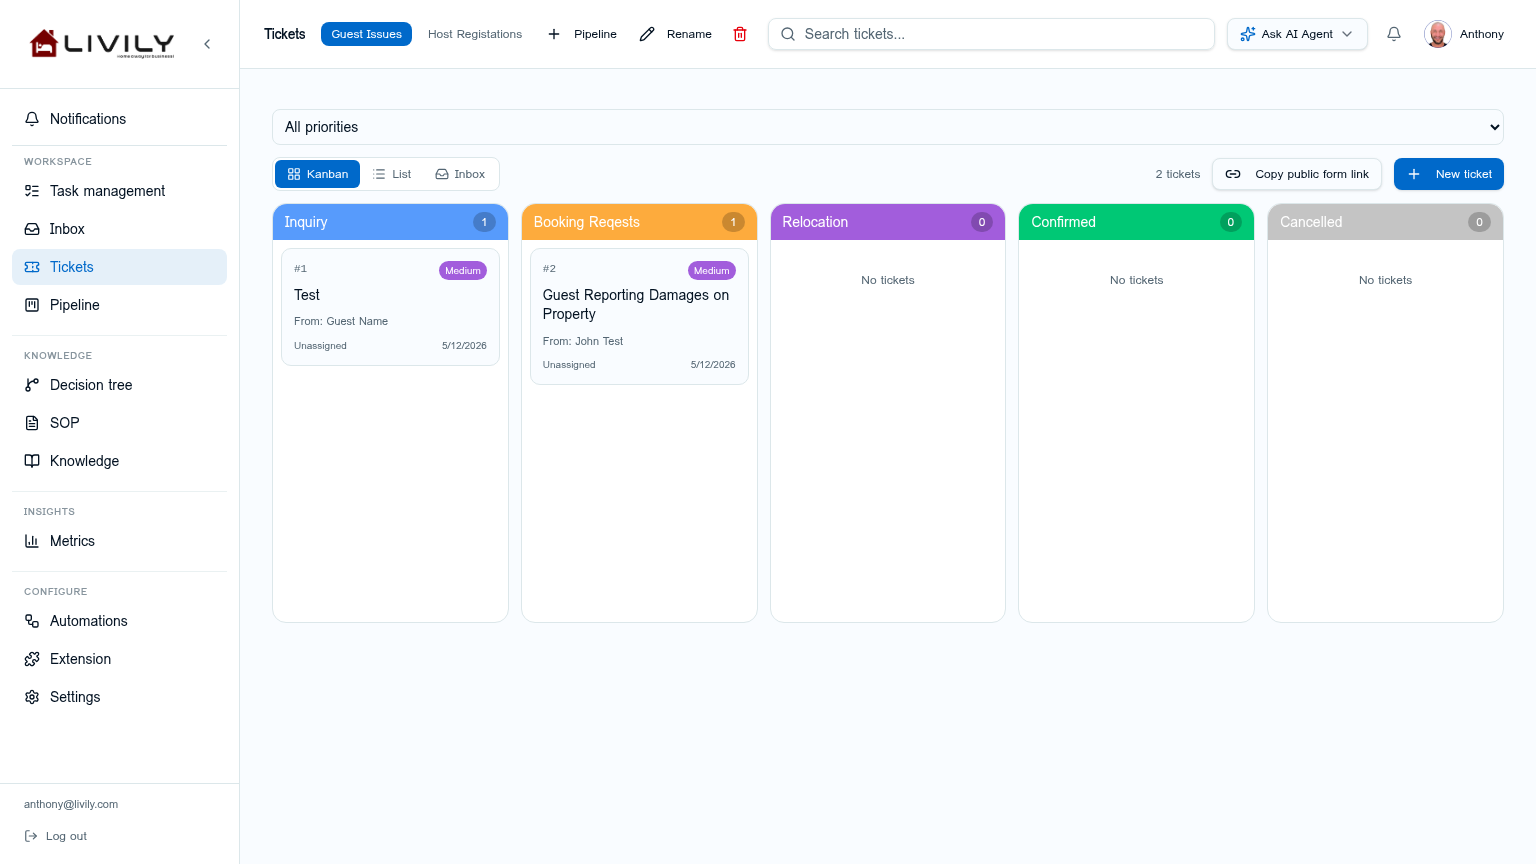Image resolution: width=1536 pixels, height=864 pixels.
Task: Switch to Inbox view in toggle
Action: point(460,174)
